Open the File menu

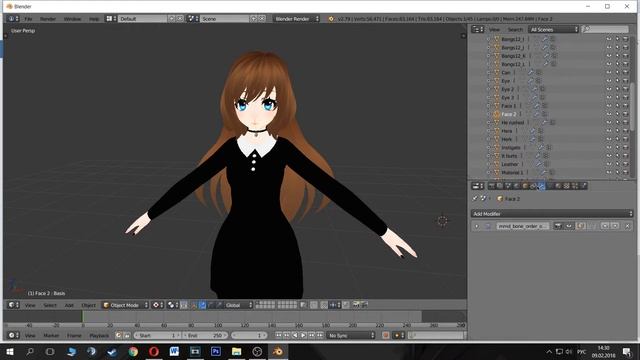[28, 19]
